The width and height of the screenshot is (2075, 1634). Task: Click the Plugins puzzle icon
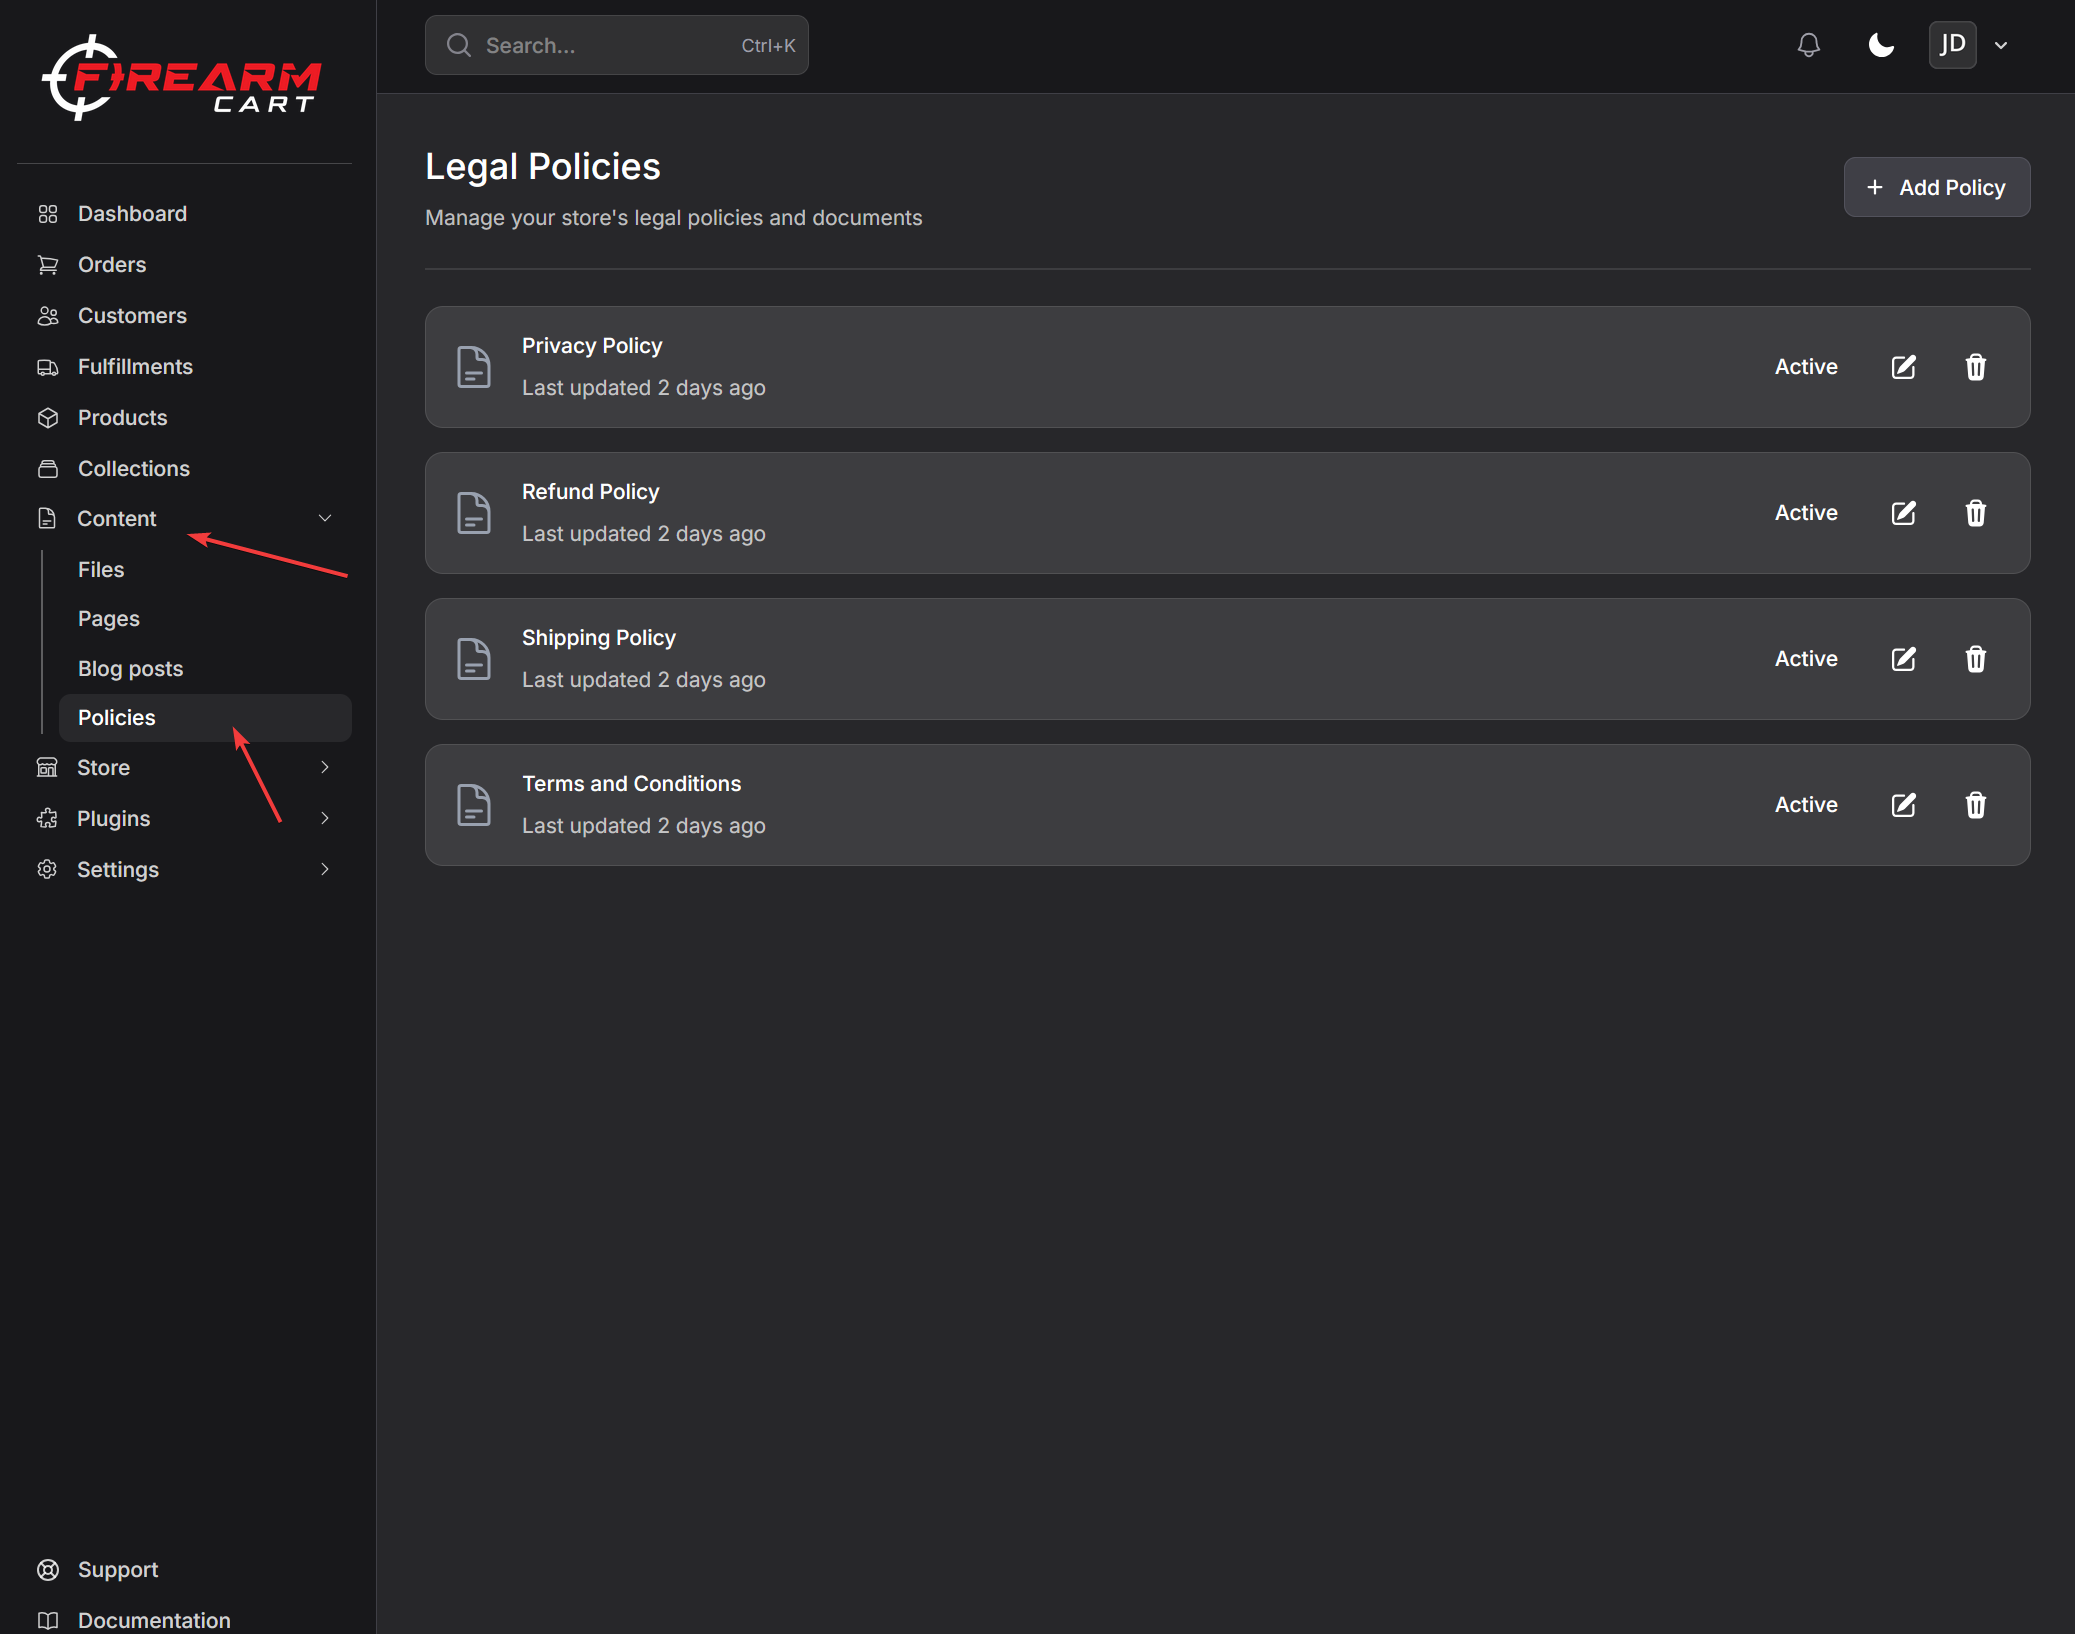click(x=47, y=819)
